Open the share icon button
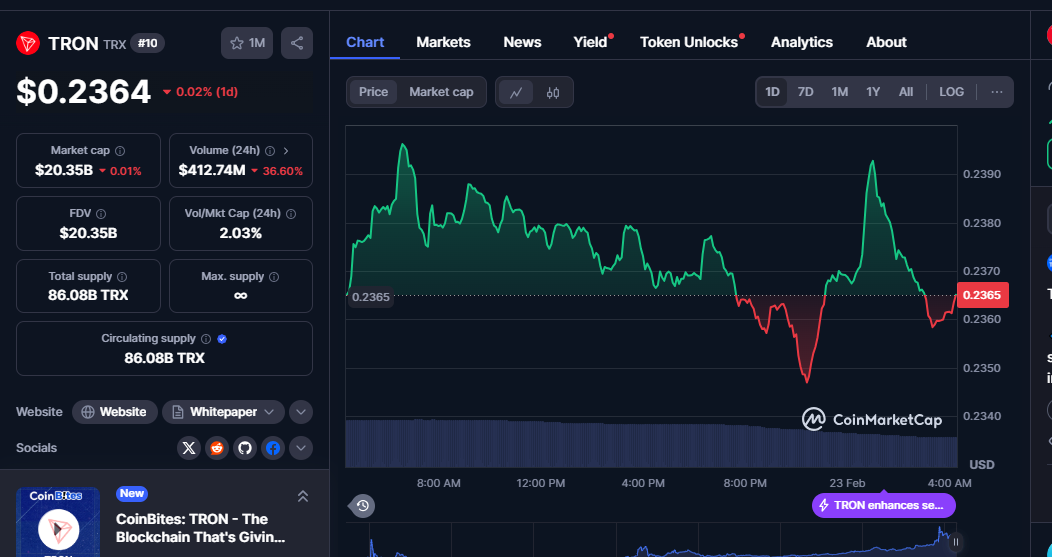1052x557 pixels. pos(297,44)
